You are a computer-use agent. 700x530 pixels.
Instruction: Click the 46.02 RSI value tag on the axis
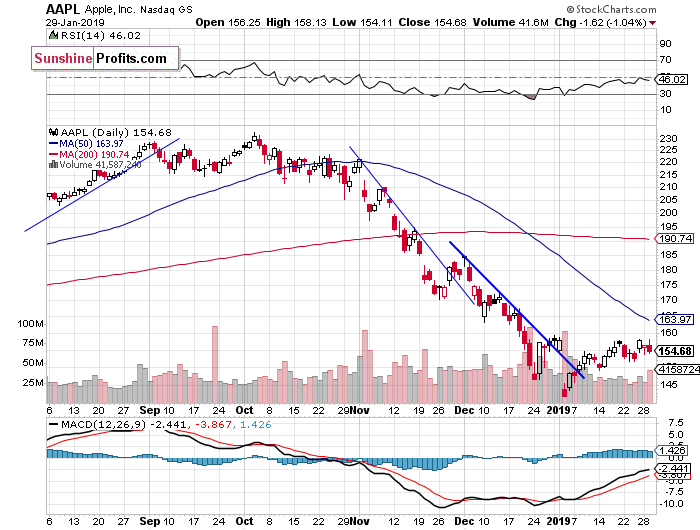pos(671,79)
